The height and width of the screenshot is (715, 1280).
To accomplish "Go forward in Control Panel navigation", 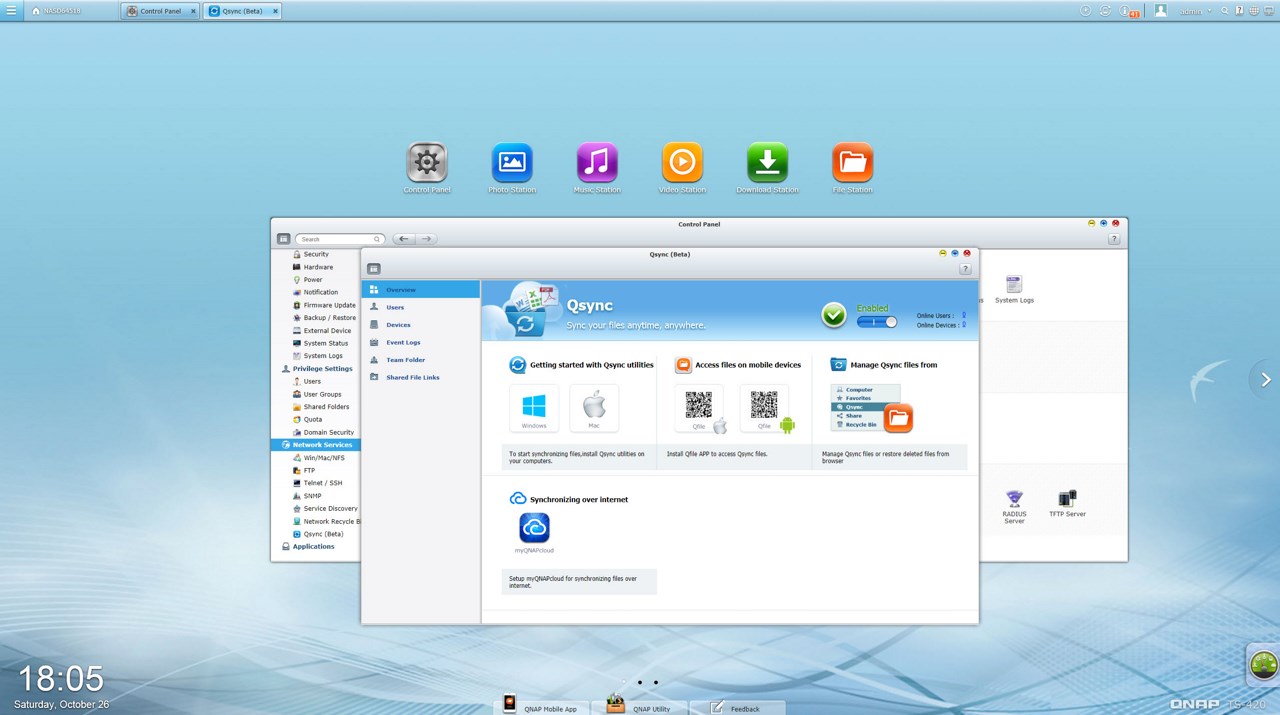I will click(x=426, y=239).
